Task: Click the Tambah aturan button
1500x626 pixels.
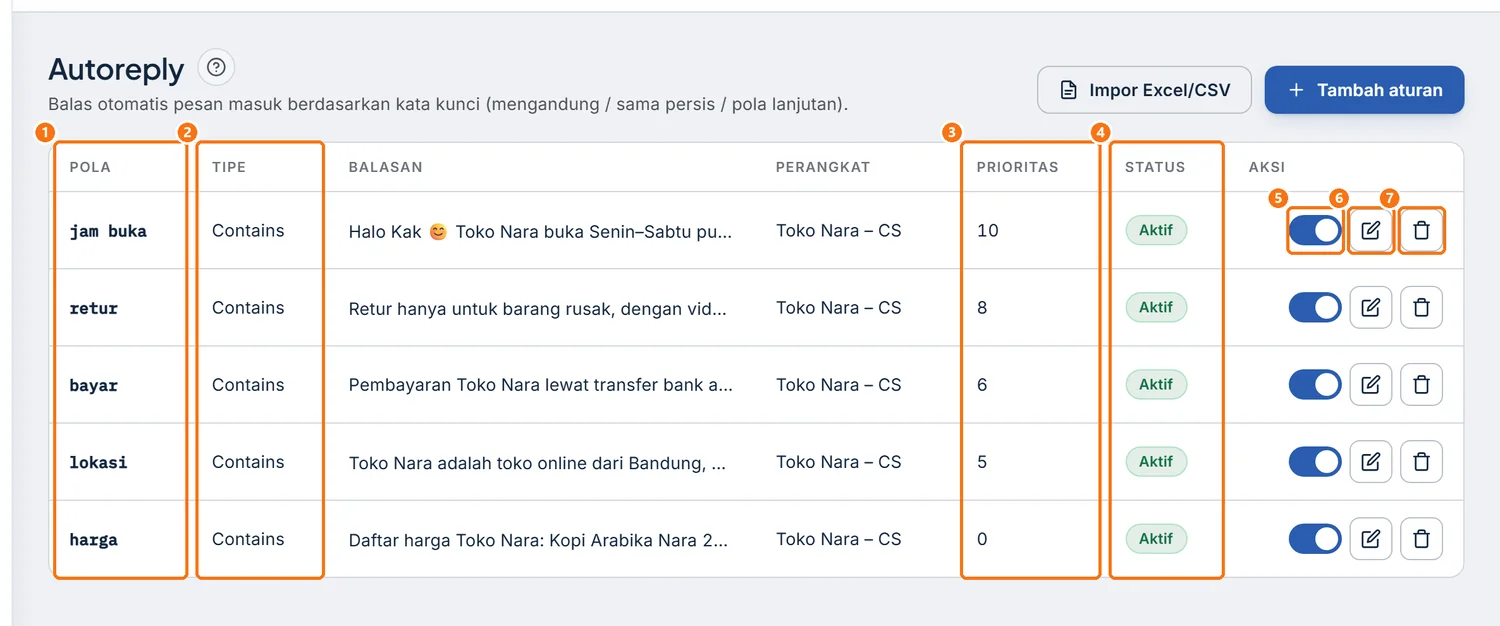Action: (1364, 90)
